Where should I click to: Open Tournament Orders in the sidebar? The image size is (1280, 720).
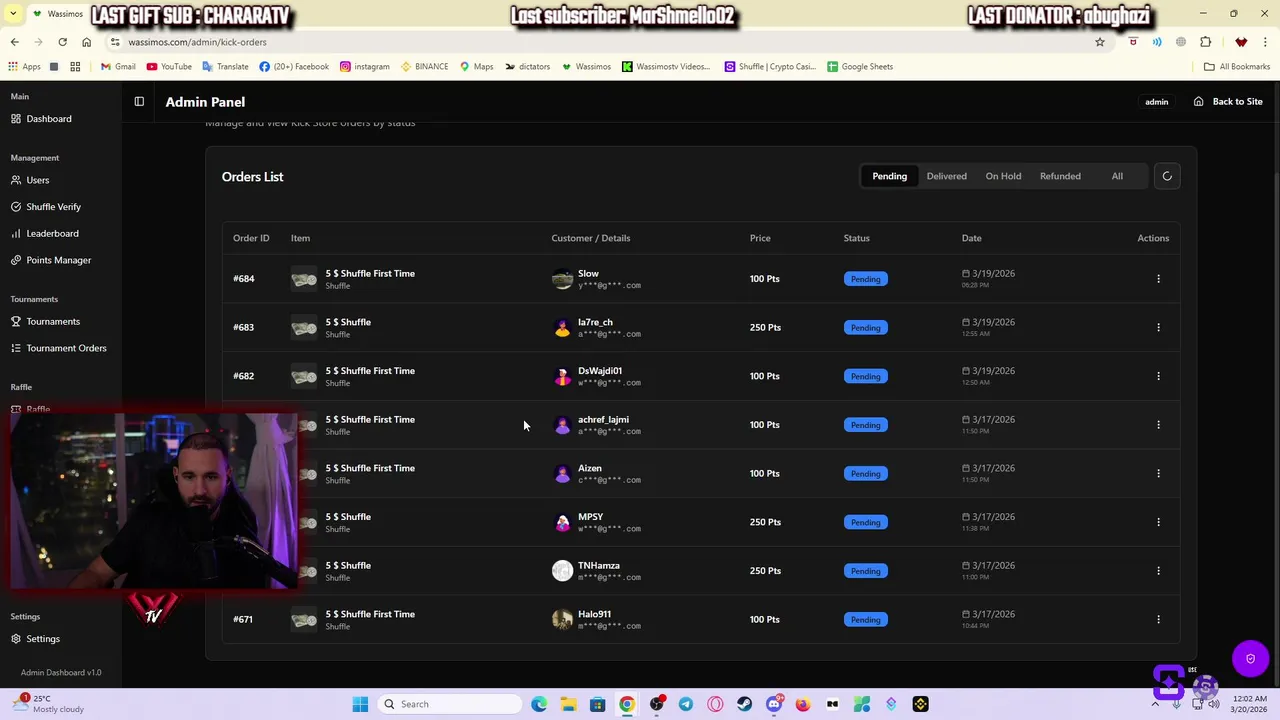tap(58, 348)
